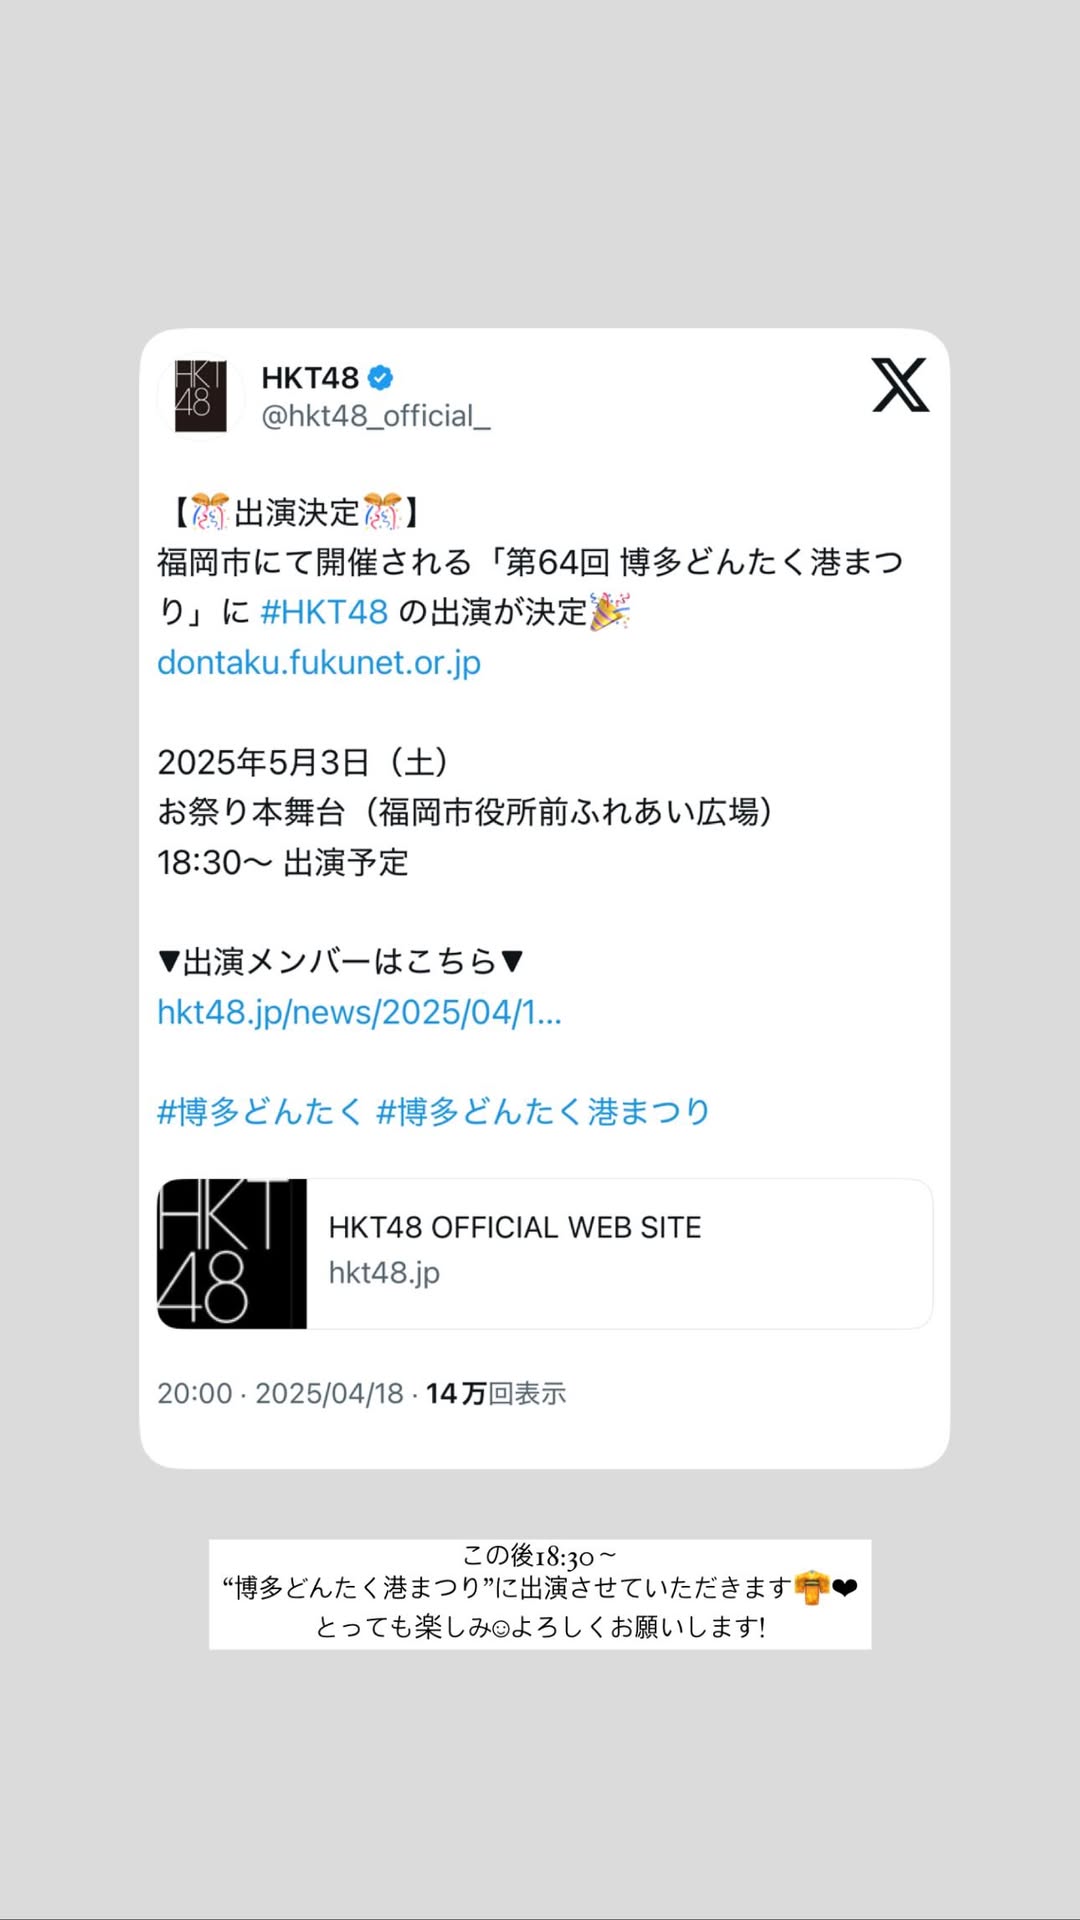Open the dontaku.fukunet.or.jp link
This screenshot has height=1920, width=1080.
pyautogui.click(x=319, y=662)
